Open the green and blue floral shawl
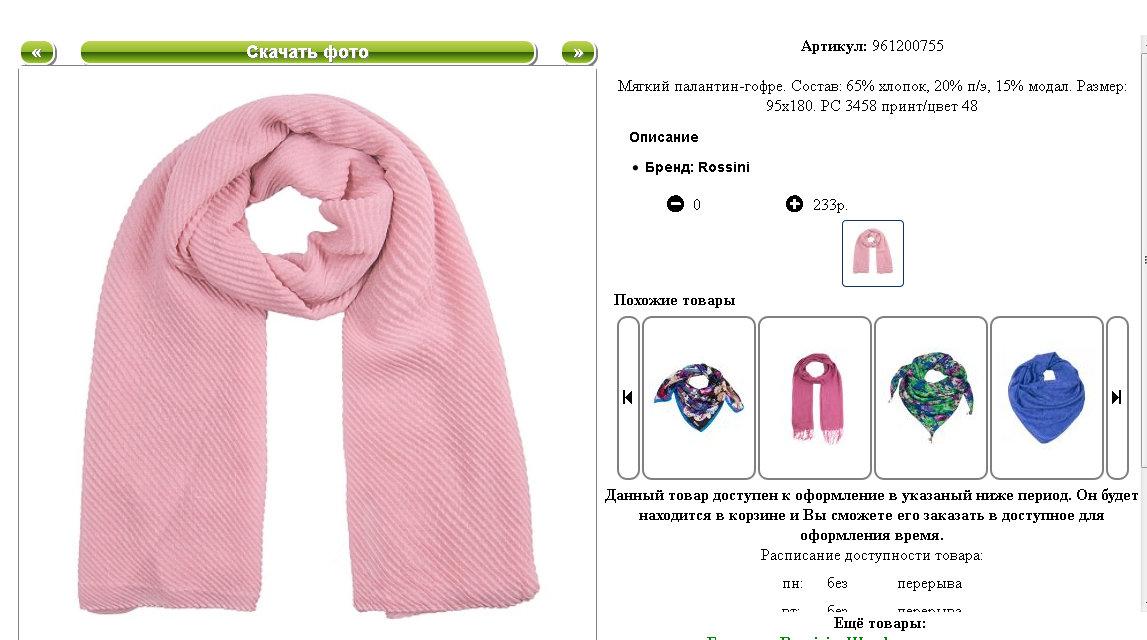 click(930, 397)
